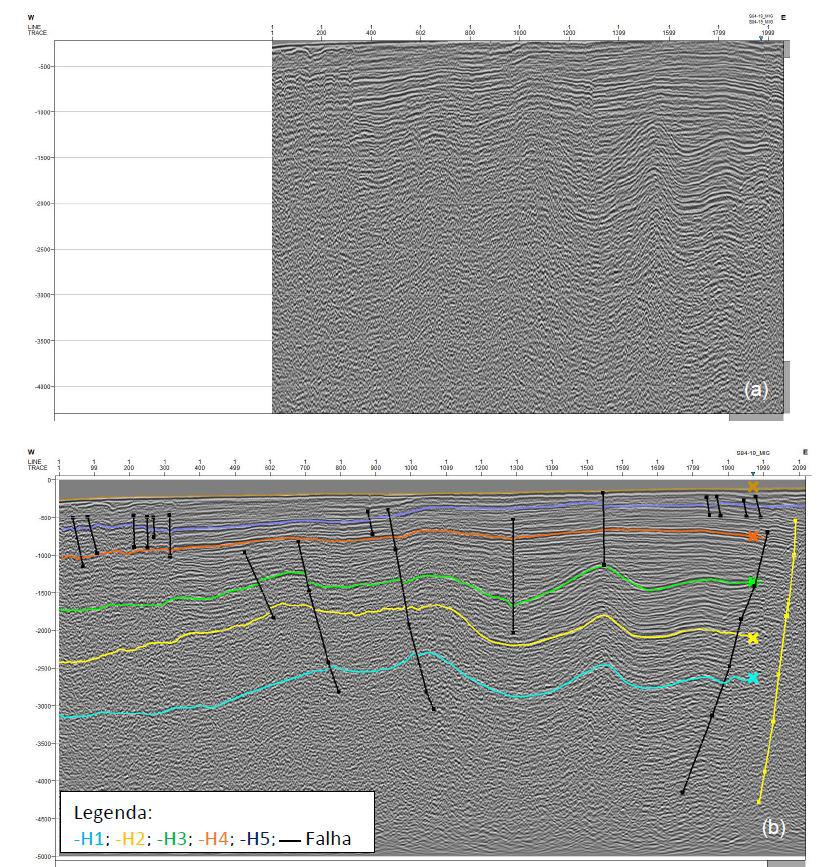Image resolution: width=817 pixels, height=867 pixels.
Task: Click trace tick 800 in panel (a)
Action: (470, 33)
